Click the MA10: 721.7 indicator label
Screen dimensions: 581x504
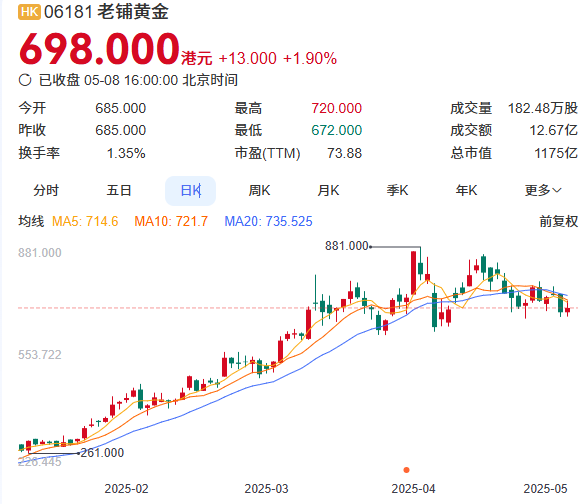click(171, 221)
